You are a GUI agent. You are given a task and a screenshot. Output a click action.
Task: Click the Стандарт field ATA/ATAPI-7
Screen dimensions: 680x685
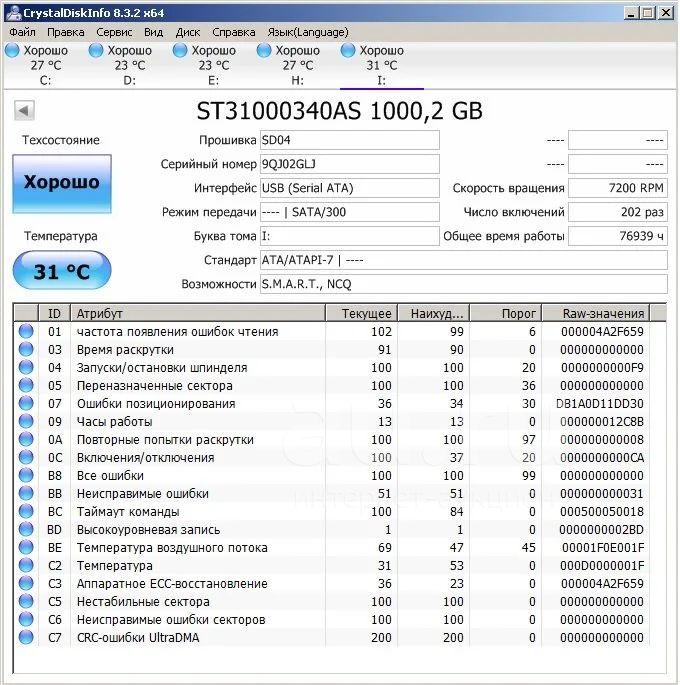(x=464, y=260)
